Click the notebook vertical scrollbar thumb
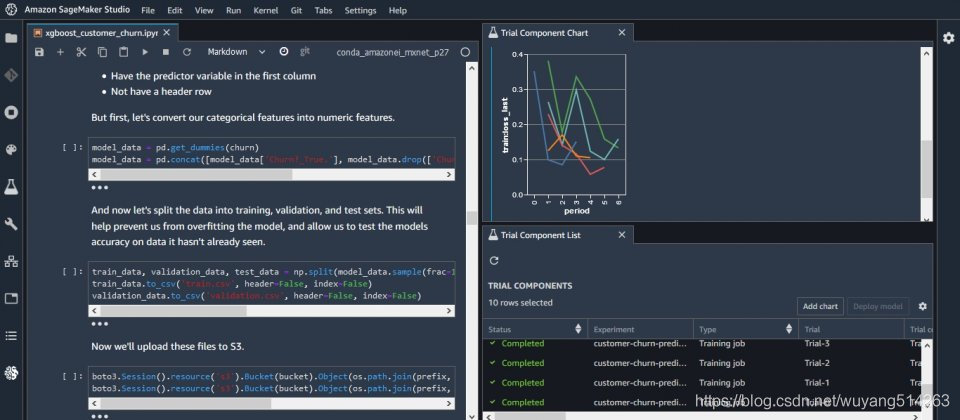 pos(471,217)
